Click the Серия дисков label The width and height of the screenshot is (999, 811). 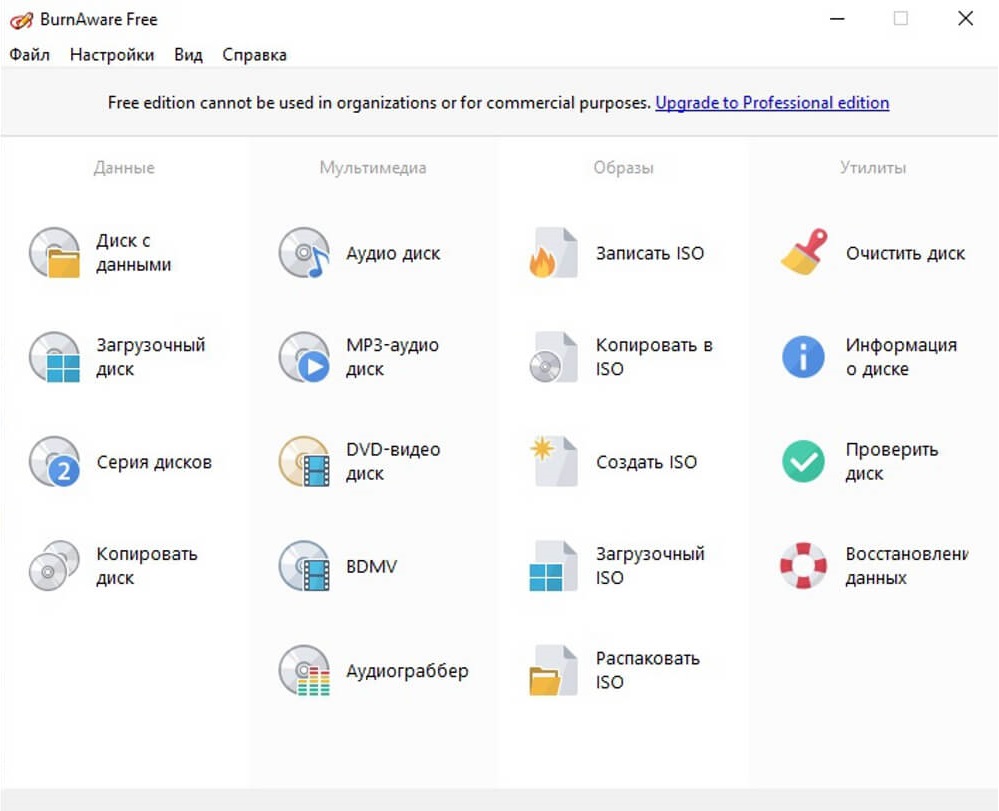pos(154,462)
